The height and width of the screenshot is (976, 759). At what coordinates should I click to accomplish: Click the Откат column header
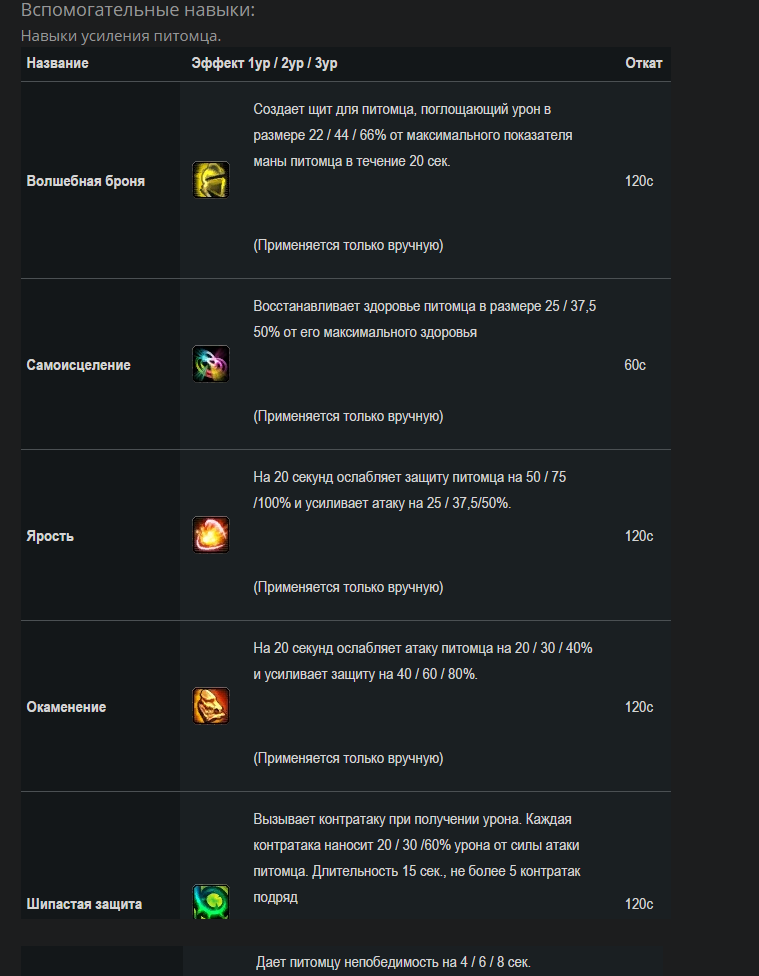click(644, 63)
